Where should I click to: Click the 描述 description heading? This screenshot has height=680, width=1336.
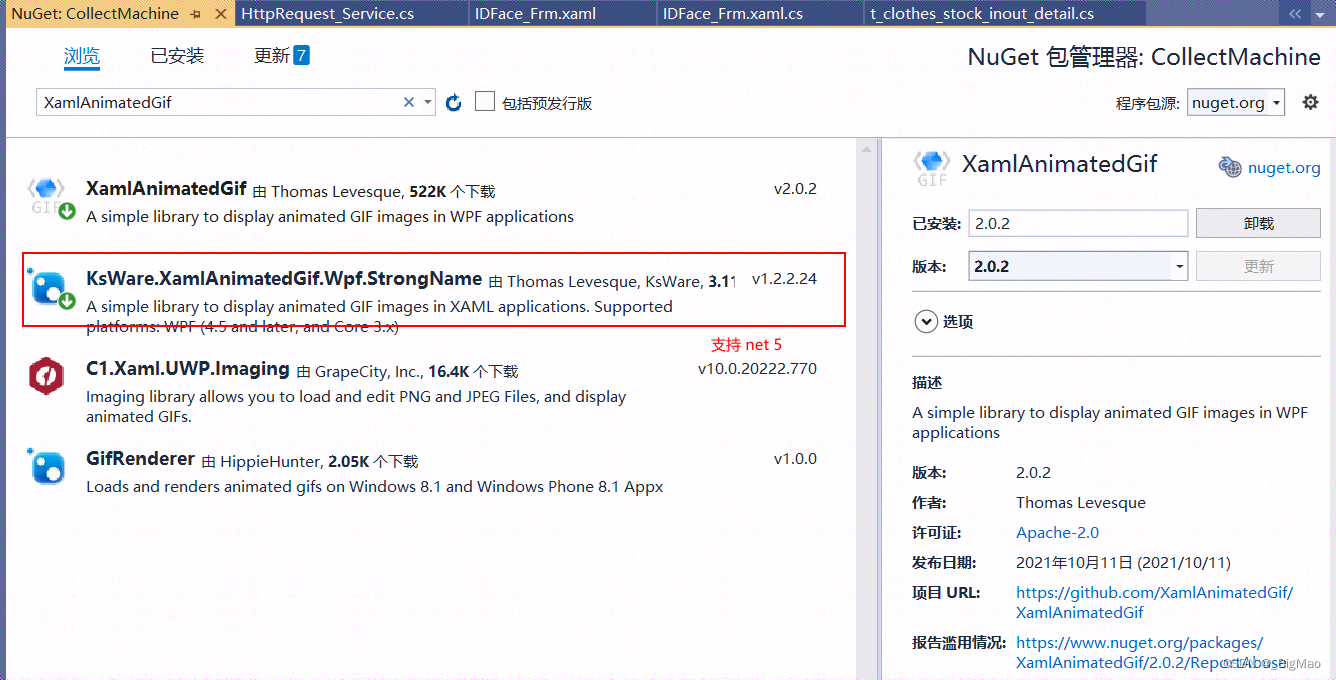coord(927,382)
